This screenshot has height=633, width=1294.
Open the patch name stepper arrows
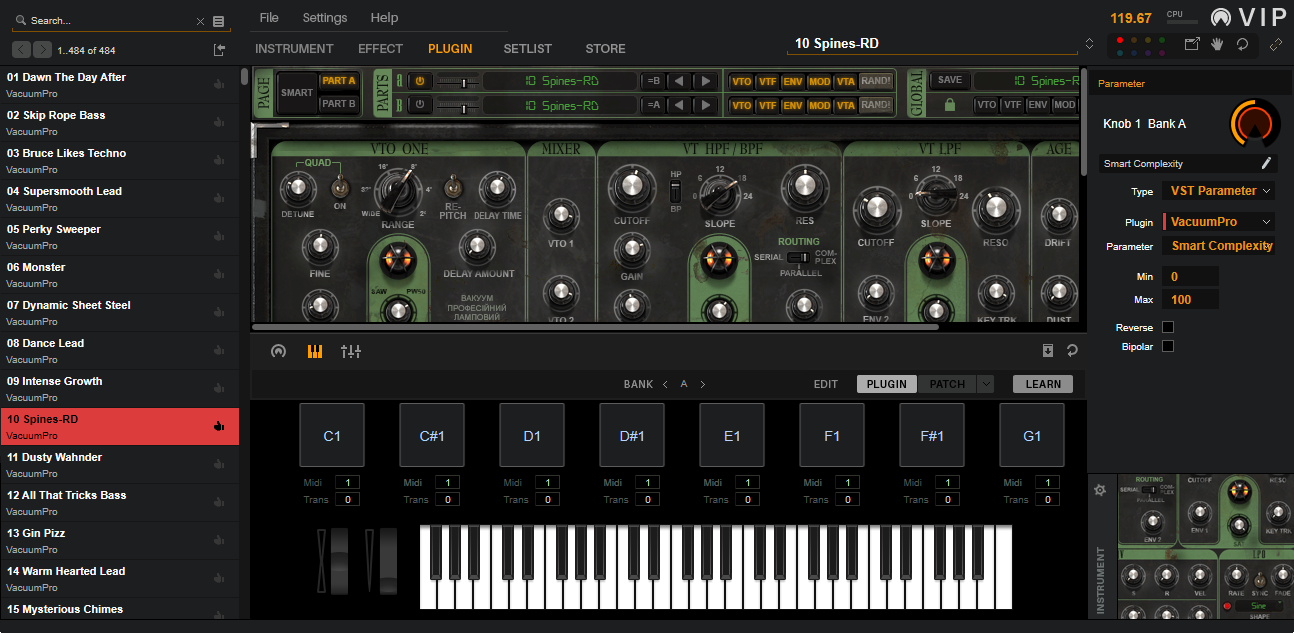[x=1089, y=44]
